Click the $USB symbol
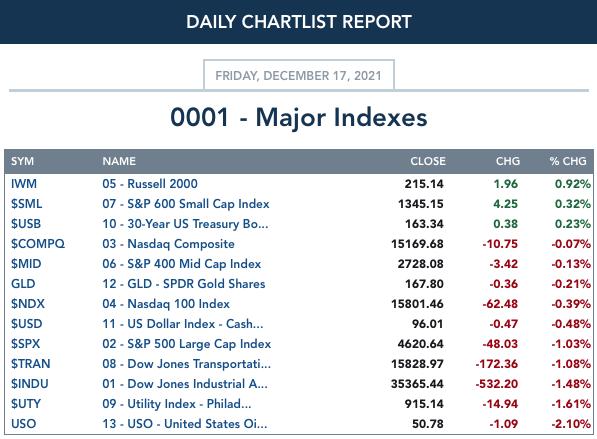Screen dimensions: 597x439 (26, 224)
